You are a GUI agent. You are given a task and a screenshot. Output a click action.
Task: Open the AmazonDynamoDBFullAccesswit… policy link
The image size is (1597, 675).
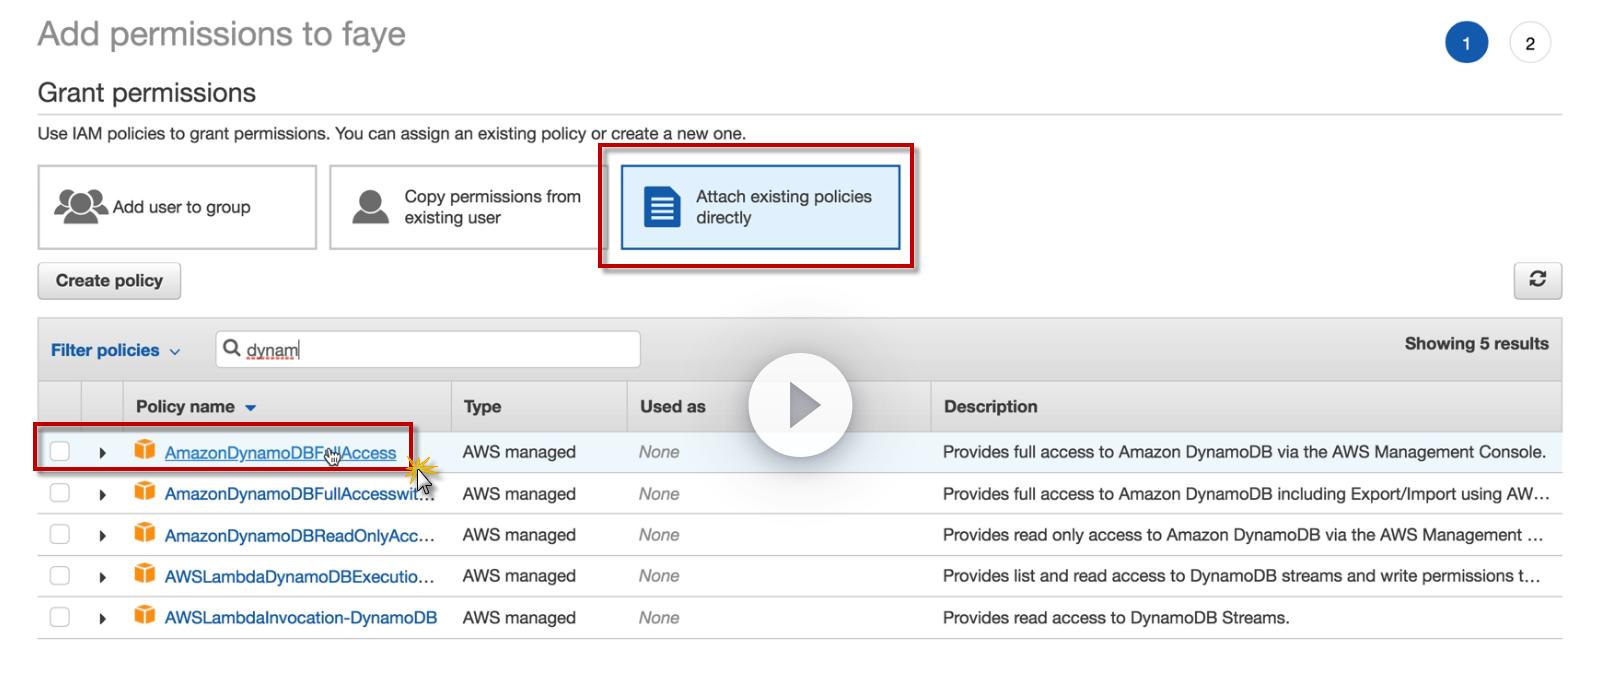[x=299, y=494]
